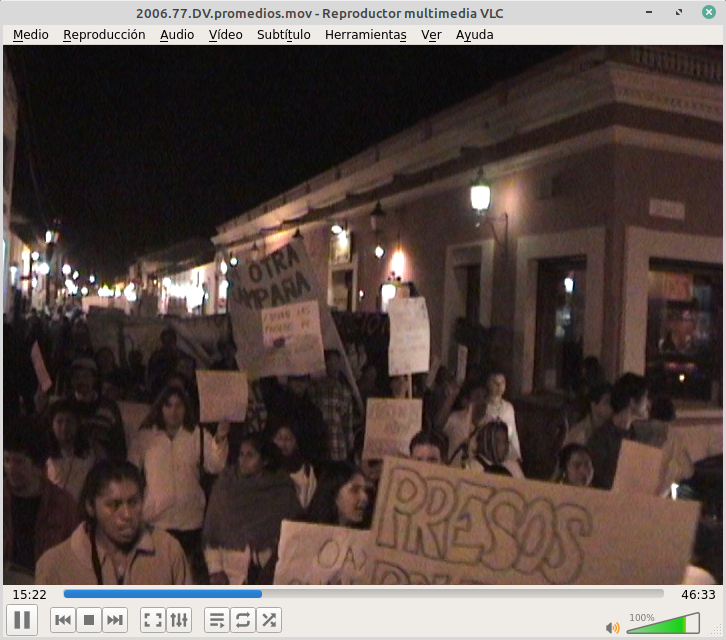Pause the video playback

22,620
